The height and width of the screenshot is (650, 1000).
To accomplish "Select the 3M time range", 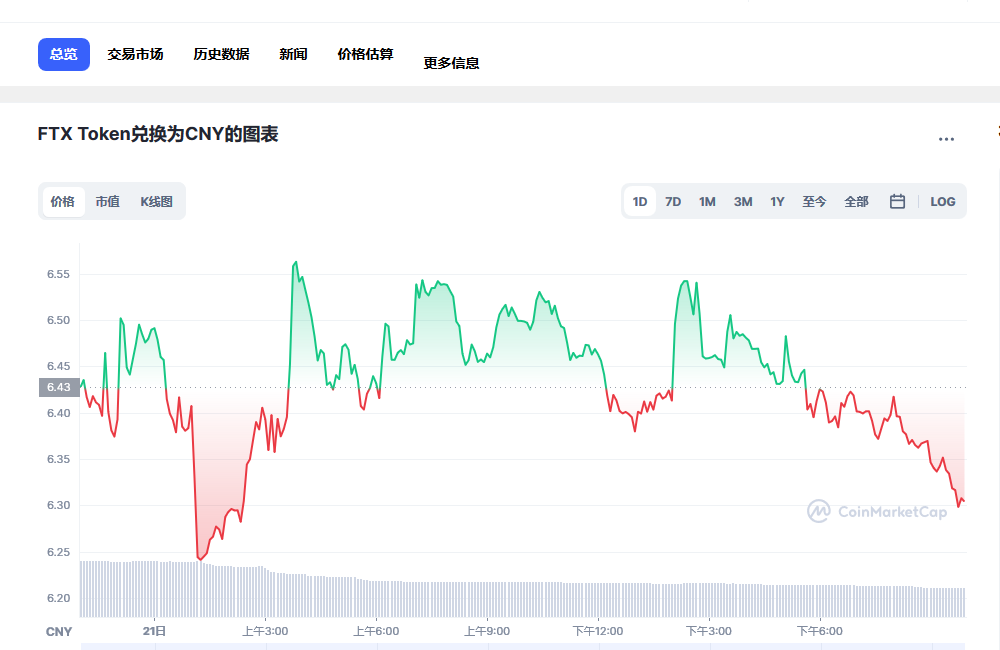I will pos(742,200).
